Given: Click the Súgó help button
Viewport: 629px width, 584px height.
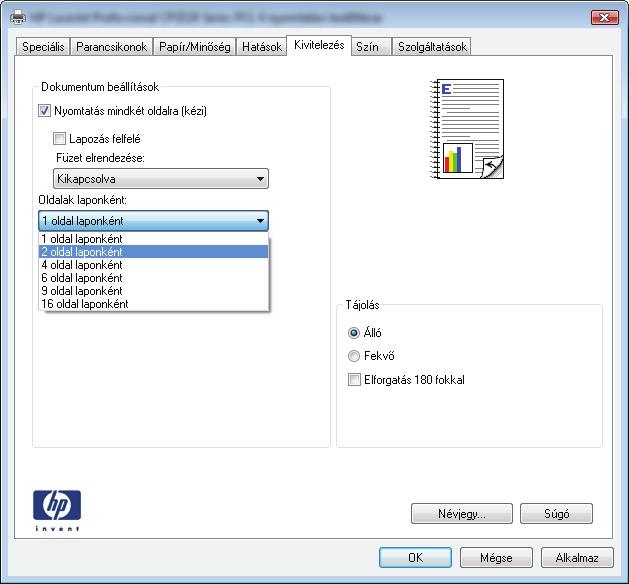Looking at the screenshot, I should coord(556,514).
